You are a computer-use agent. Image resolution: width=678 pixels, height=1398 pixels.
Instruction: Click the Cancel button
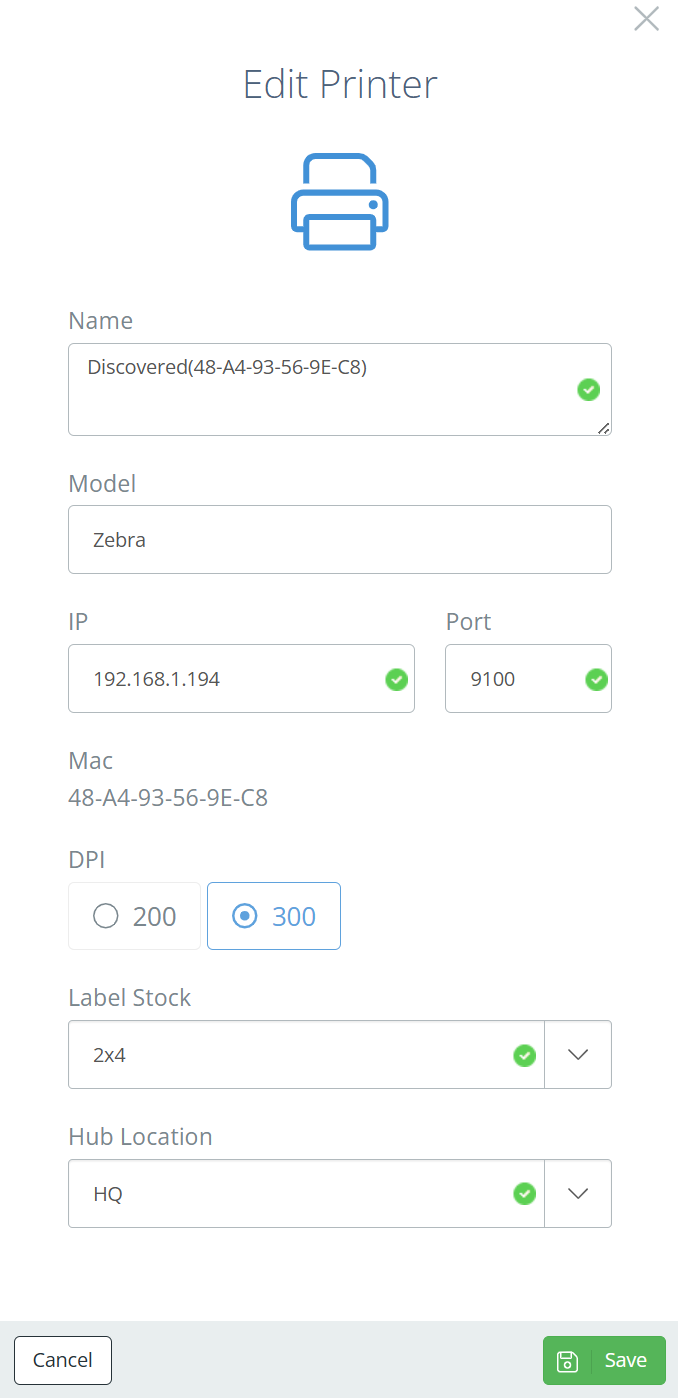click(62, 1360)
